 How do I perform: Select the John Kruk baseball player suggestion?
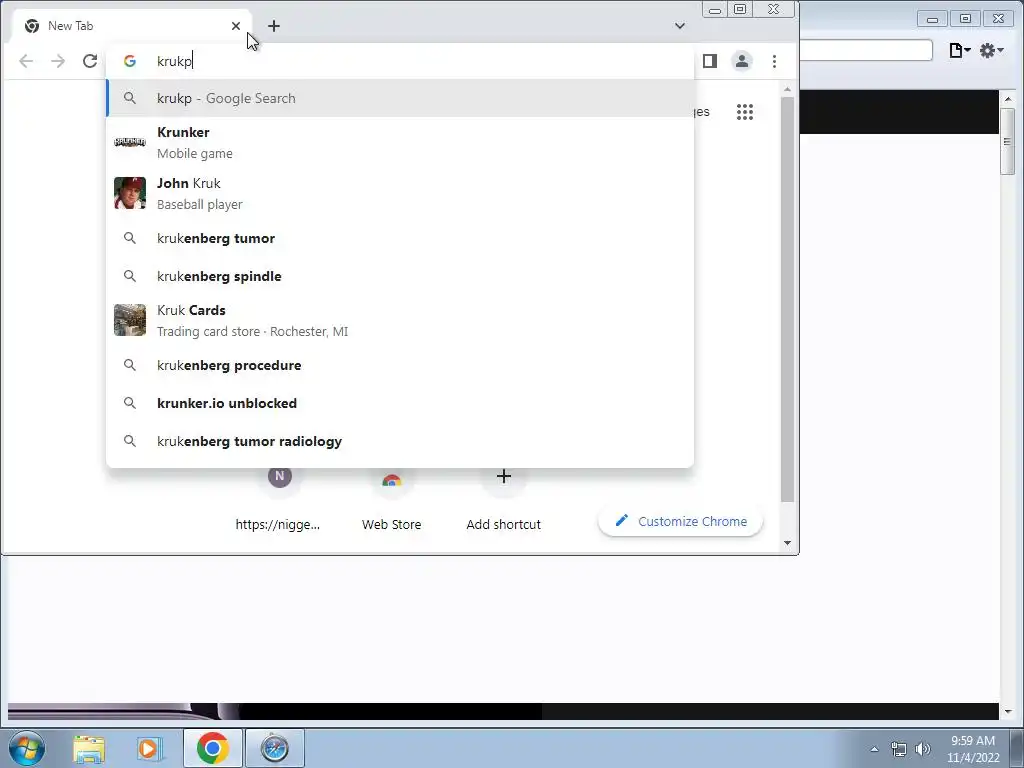pos(400,193)
